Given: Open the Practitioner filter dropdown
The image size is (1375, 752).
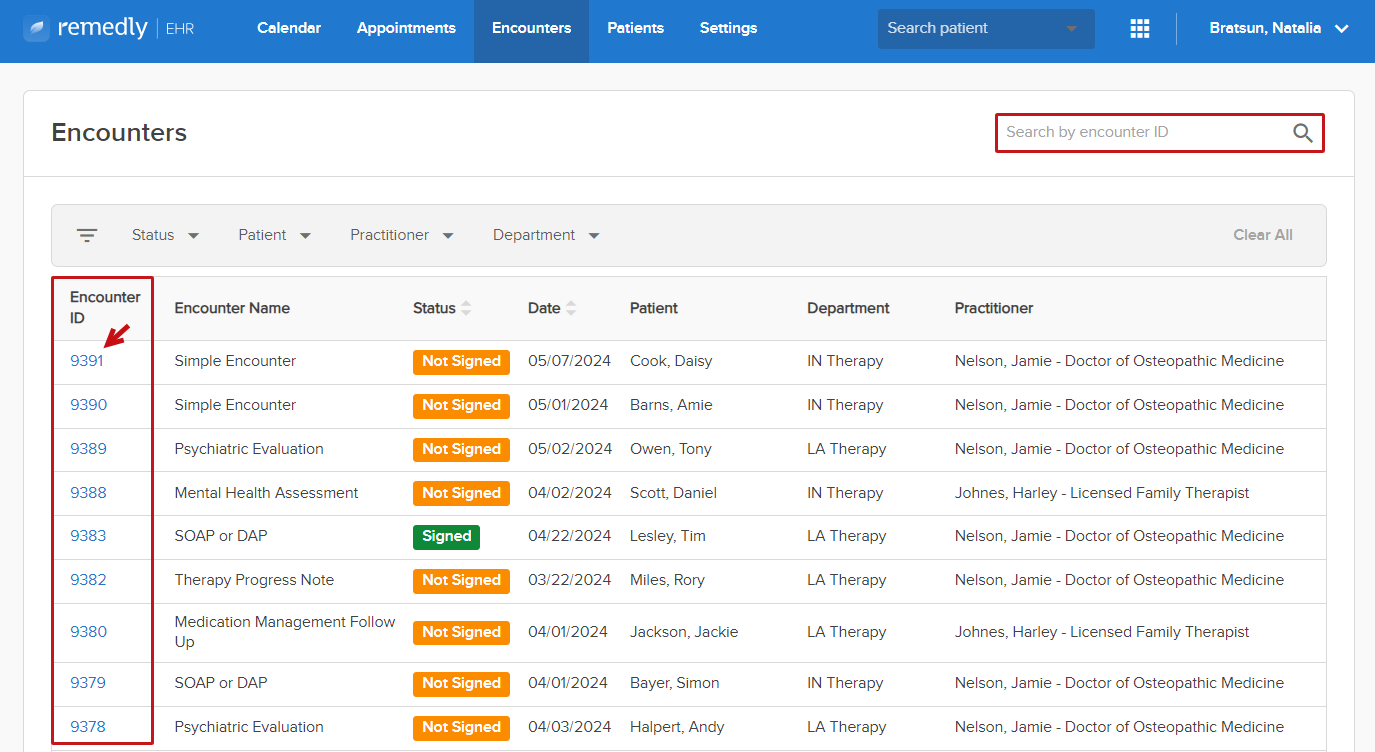Looking at the screenshot, I should tap(402, 235).
